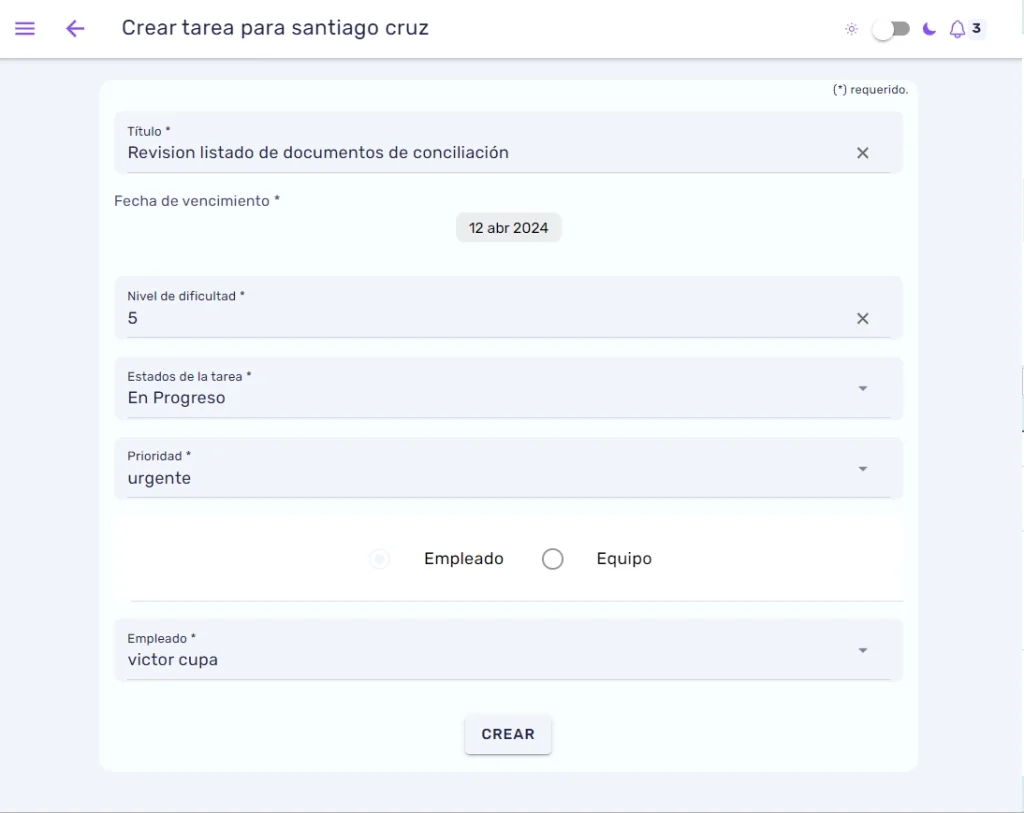This screenshot has width=1024, height=813.
Task: Clear the Nivel de dificultad value
Action: [x=863, y=318]
